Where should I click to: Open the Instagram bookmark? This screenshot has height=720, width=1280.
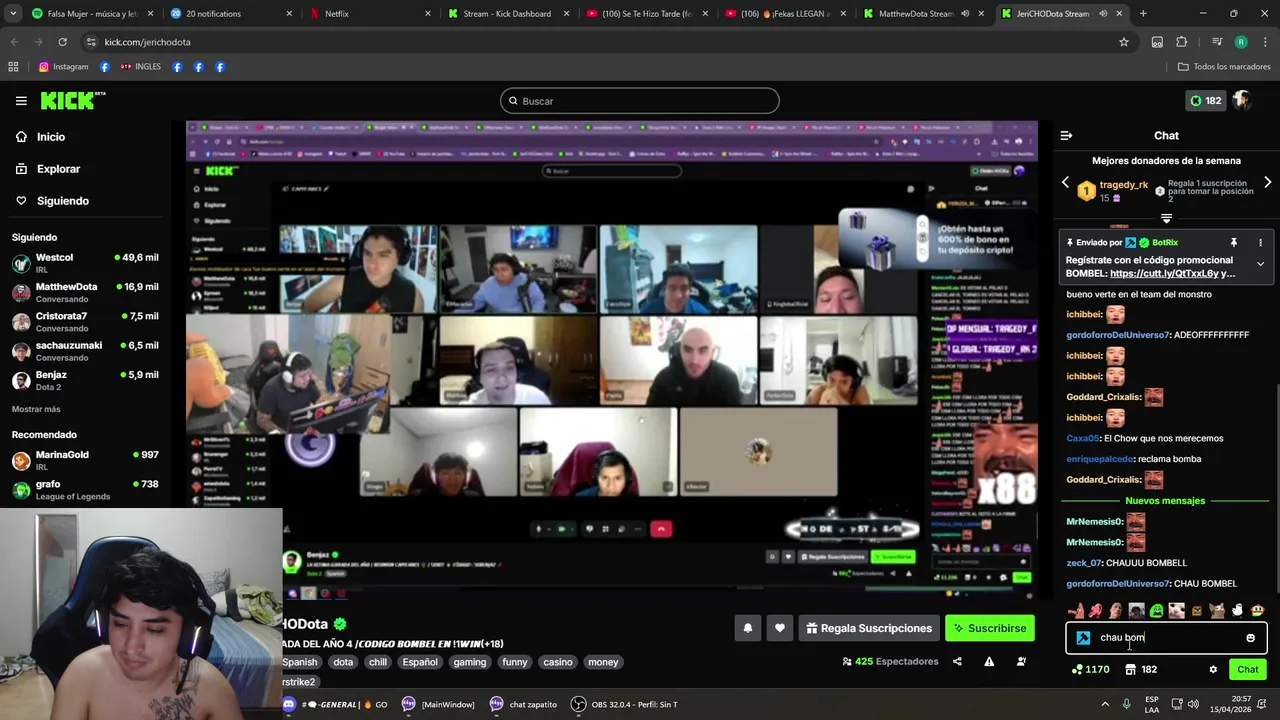(63, 67)
